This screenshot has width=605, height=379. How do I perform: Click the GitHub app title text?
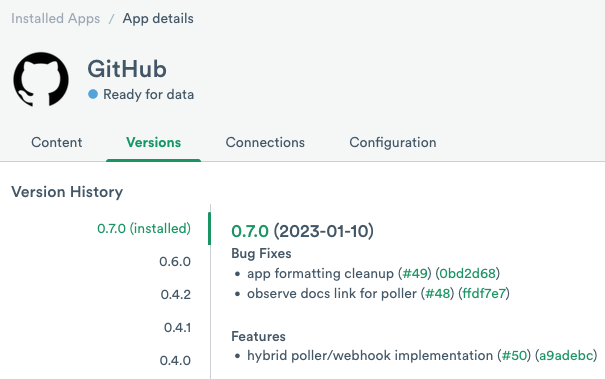point(127,69)
